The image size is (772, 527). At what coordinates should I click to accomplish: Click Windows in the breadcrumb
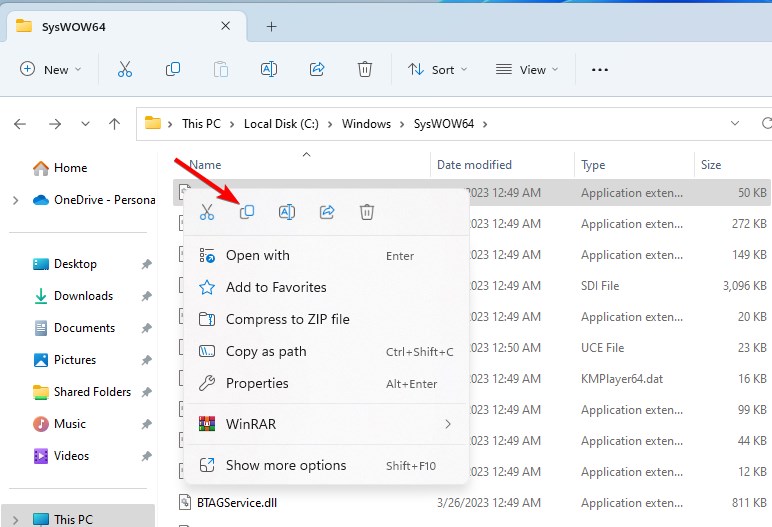[x=366, y=124]
